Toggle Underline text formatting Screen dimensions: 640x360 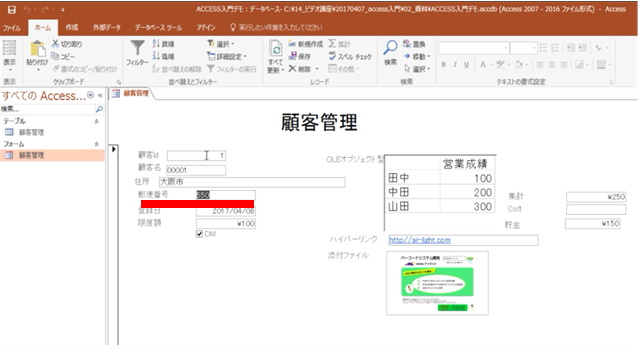[x=466, y=64]
